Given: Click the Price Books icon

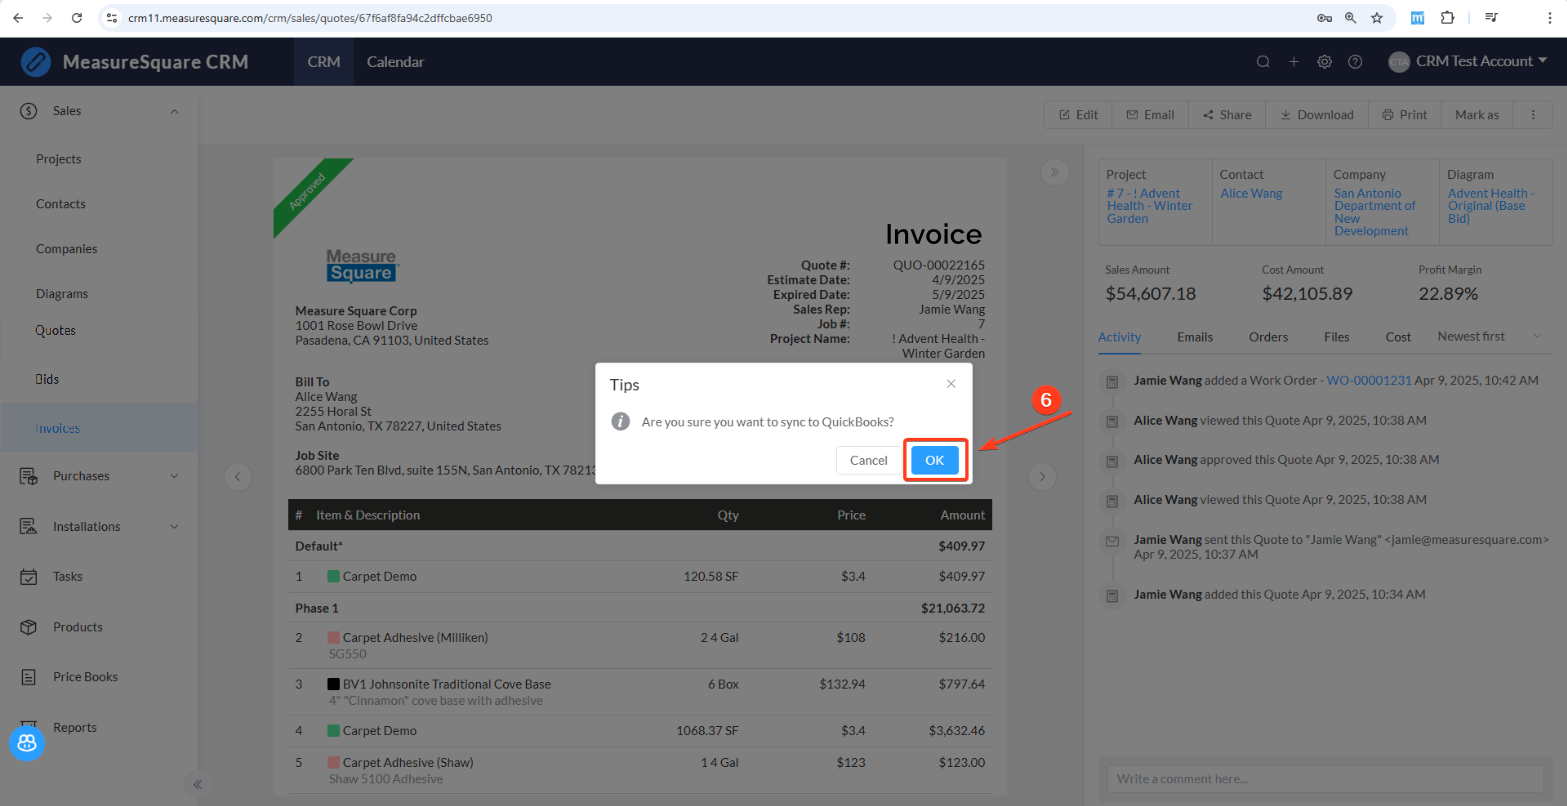Looking at the screenshot, I should (29, 677).
